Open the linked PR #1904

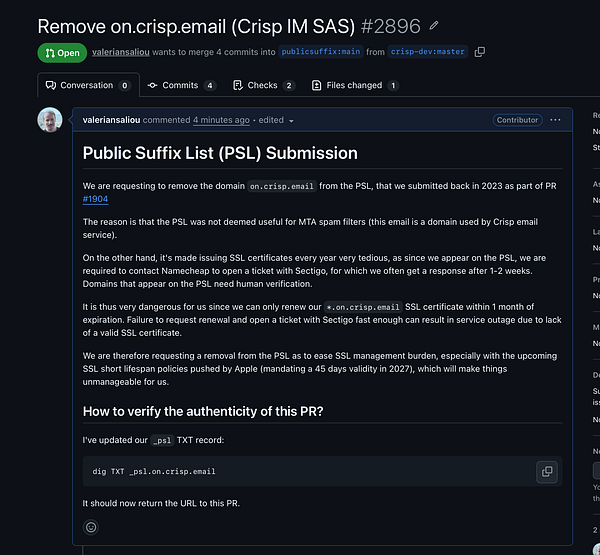click(x=95, y=199)
